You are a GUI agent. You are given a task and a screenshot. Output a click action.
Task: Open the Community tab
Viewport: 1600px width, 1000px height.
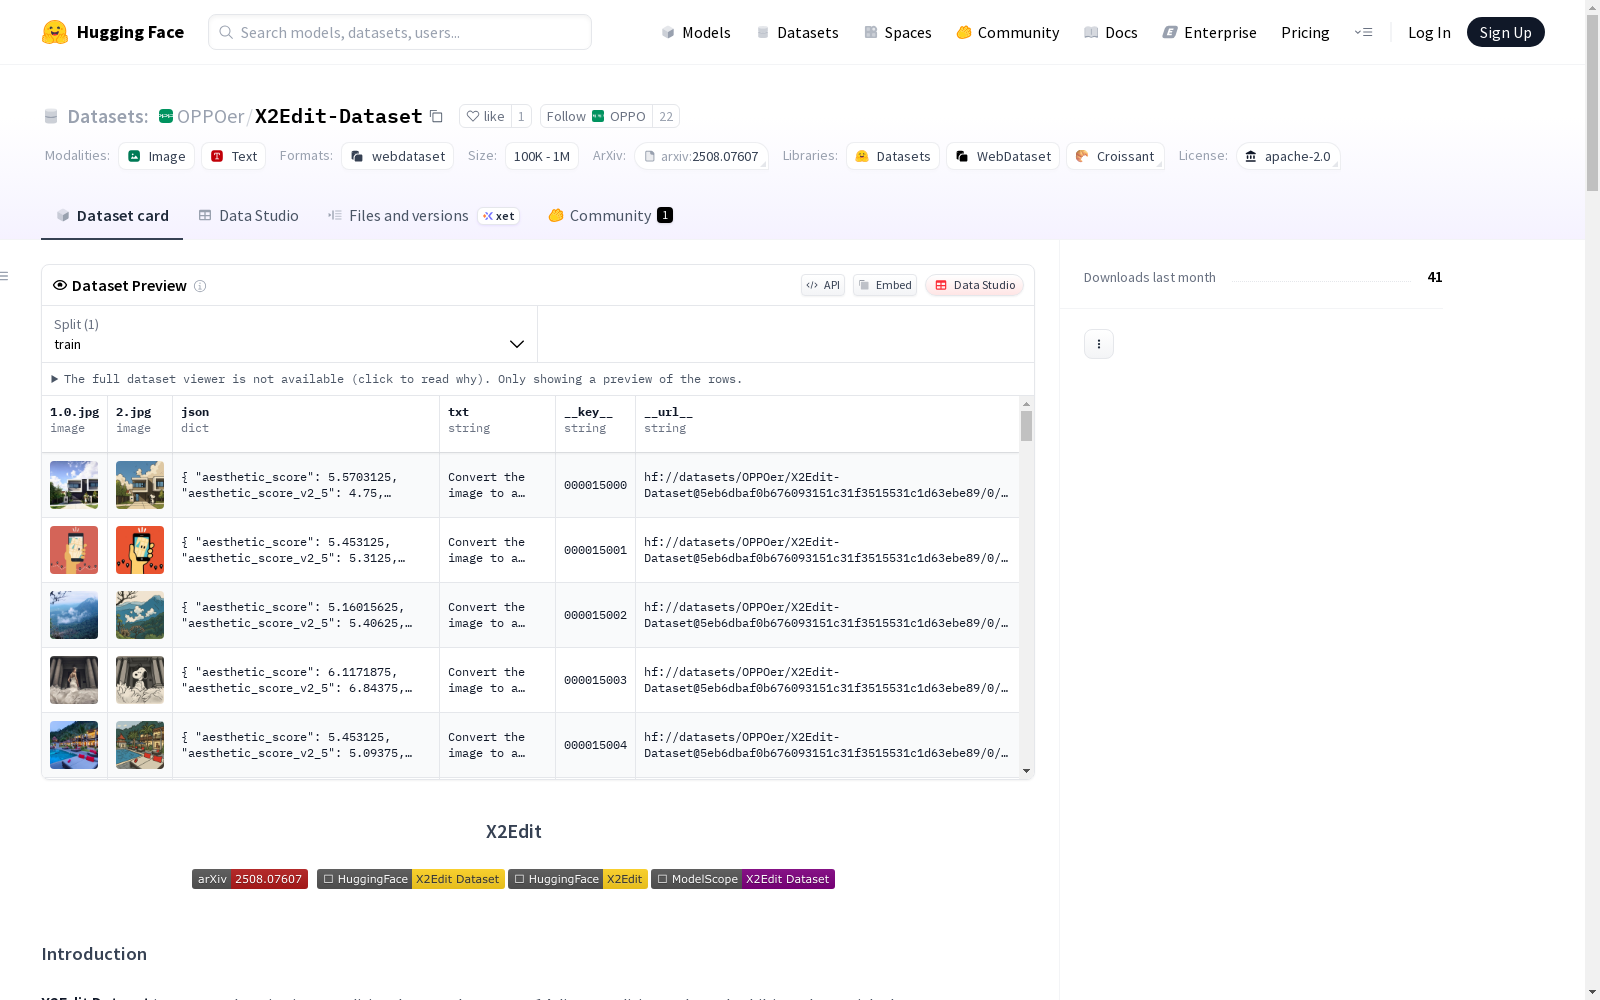coord(610,216)
